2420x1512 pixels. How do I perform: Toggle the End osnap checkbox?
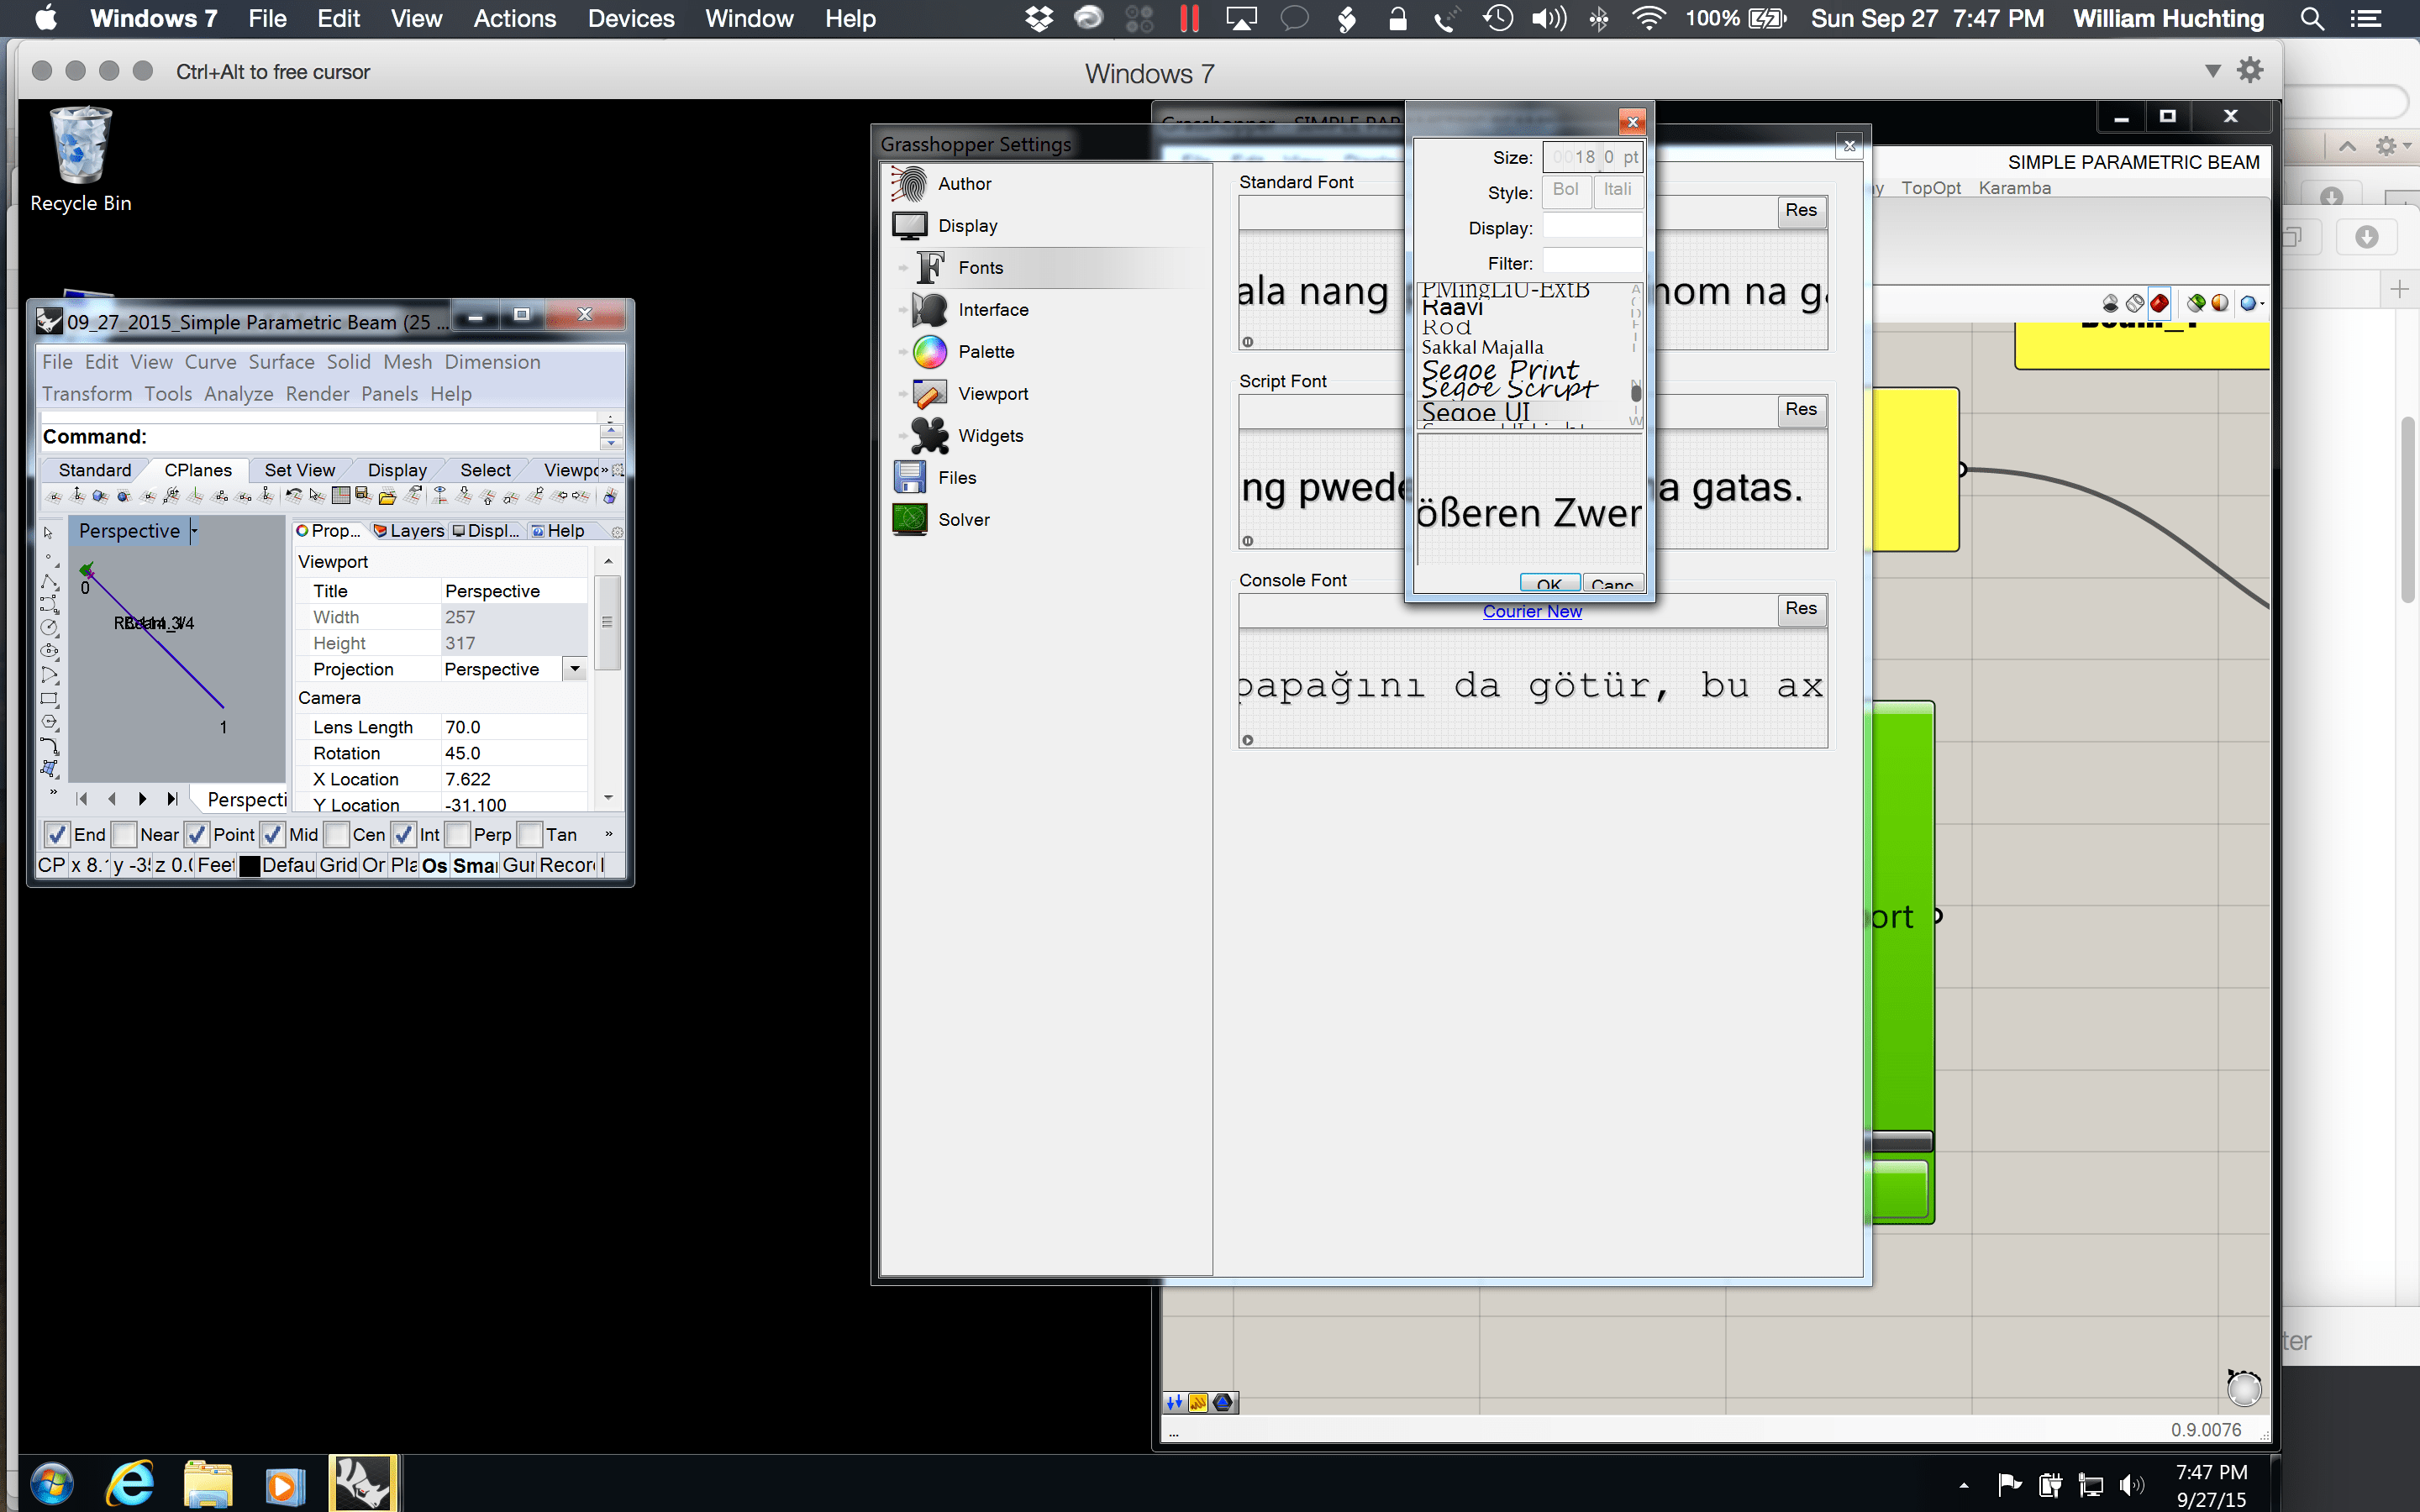pos(57,835)
